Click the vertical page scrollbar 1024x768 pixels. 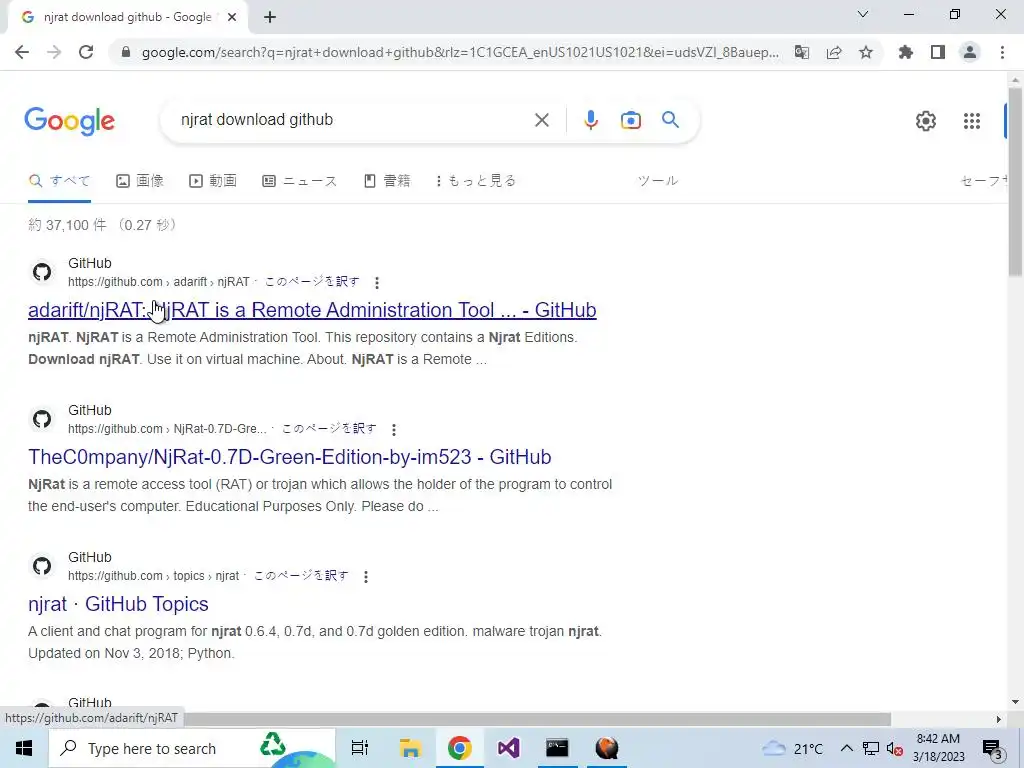[x=1015, y=182]
